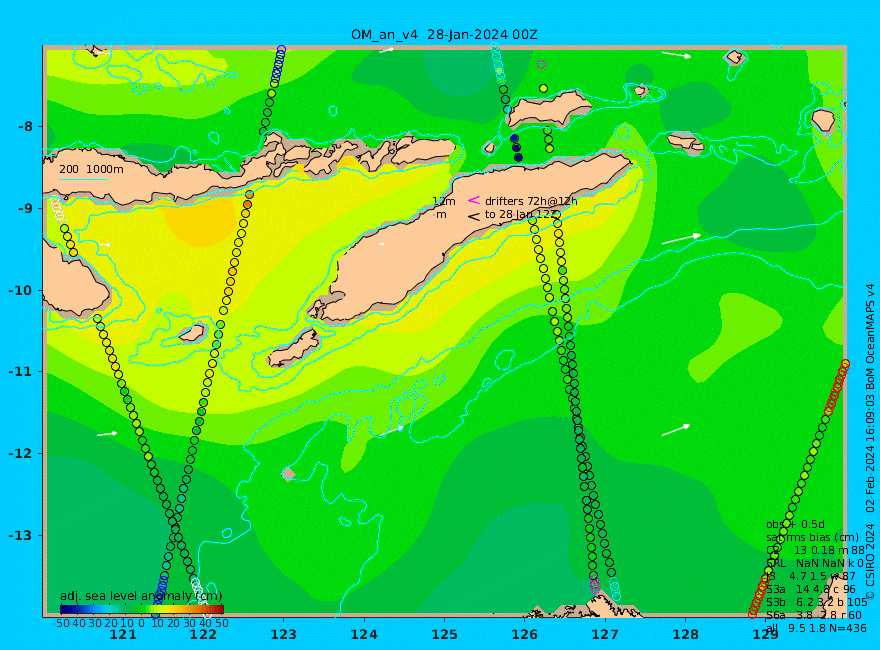
Task: Click longitude axis label 127
Action: pyautogui.click(x=605, y=635)
